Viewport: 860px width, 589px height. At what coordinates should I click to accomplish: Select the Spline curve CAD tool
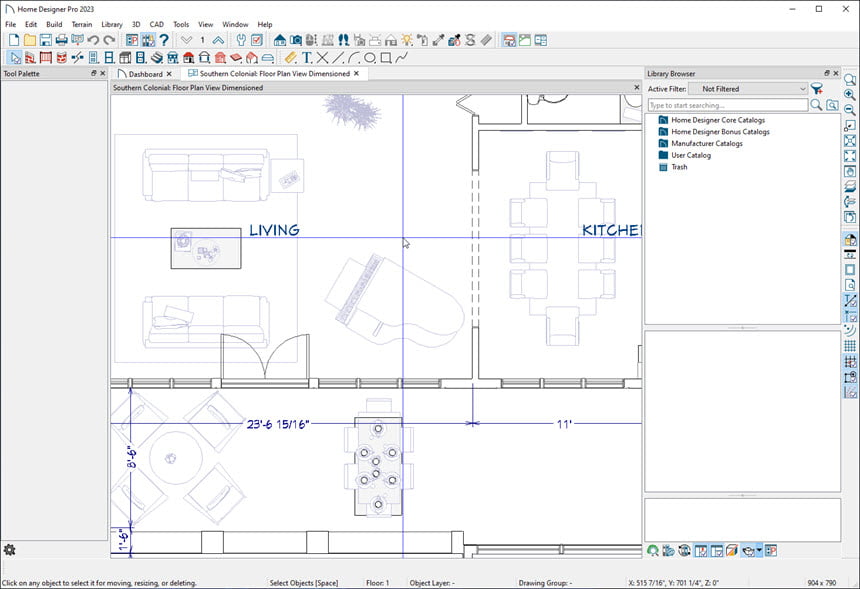pos(402,58)
